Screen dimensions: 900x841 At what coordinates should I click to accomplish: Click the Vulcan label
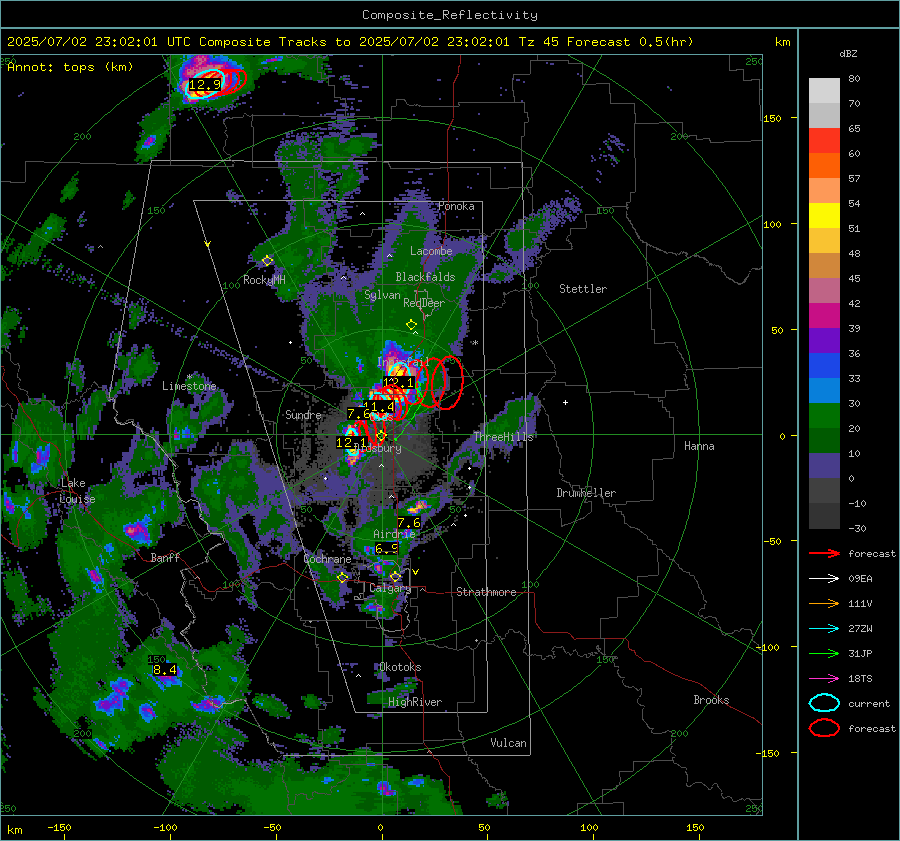[509, 743]
